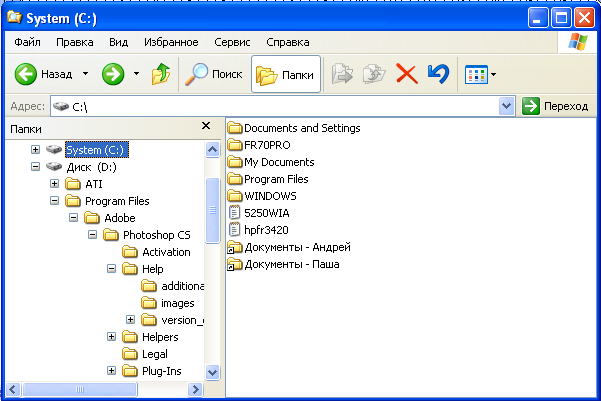Viewport: 601px width, 401px height.
Task: Expand the Helpers folder node
Action: [111, 337]
